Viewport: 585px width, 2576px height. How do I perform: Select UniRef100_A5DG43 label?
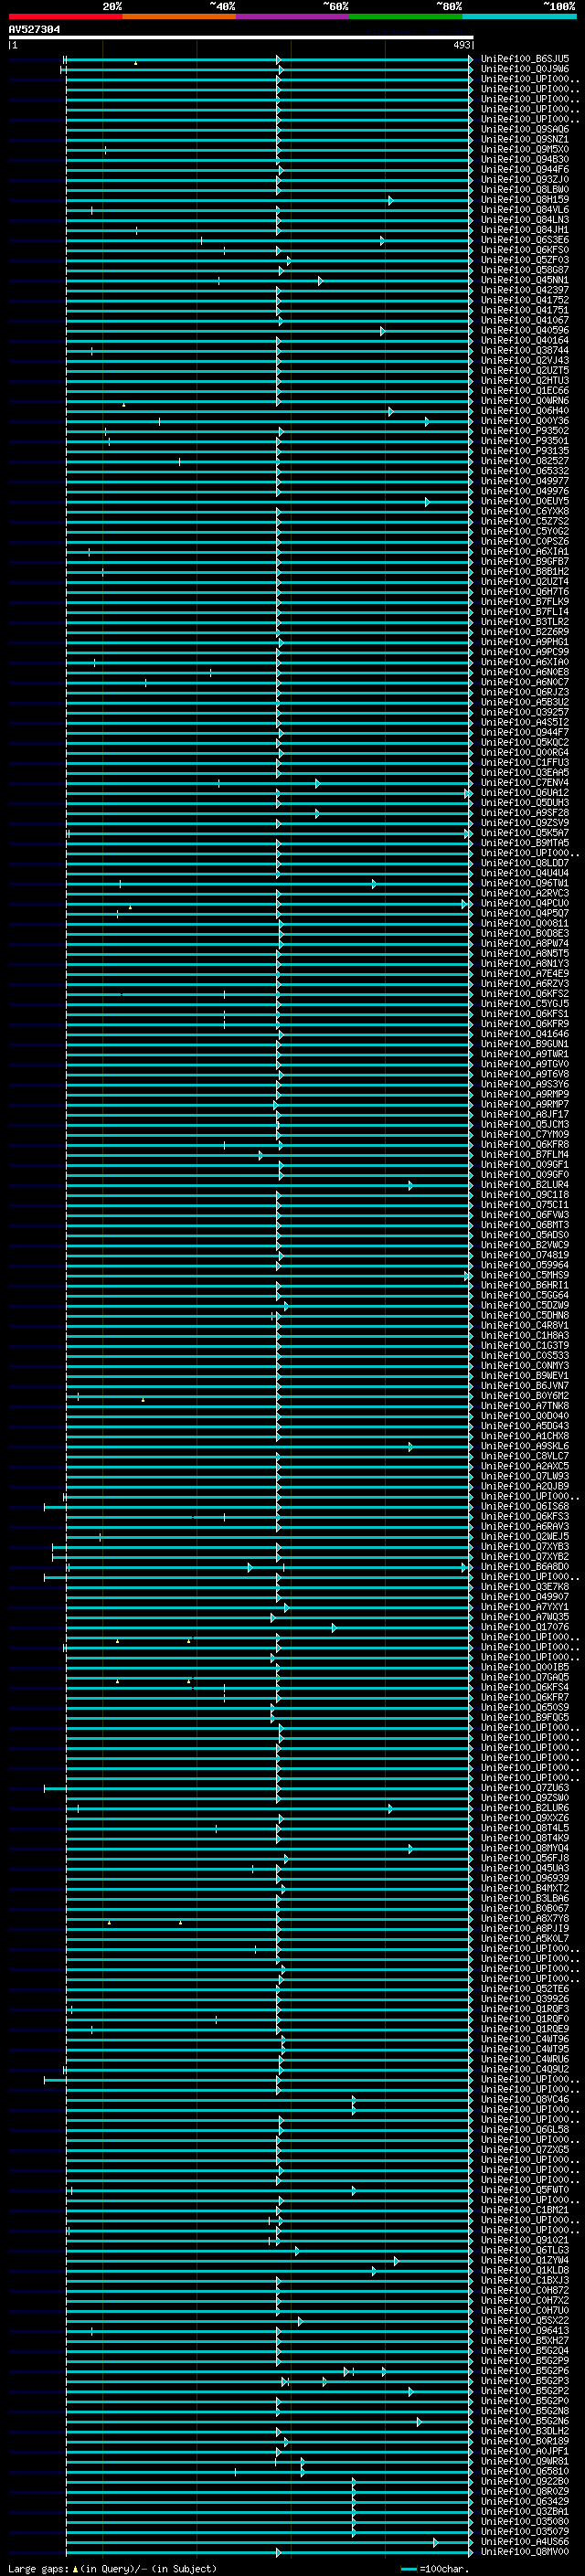click(x=525, y=1426)
